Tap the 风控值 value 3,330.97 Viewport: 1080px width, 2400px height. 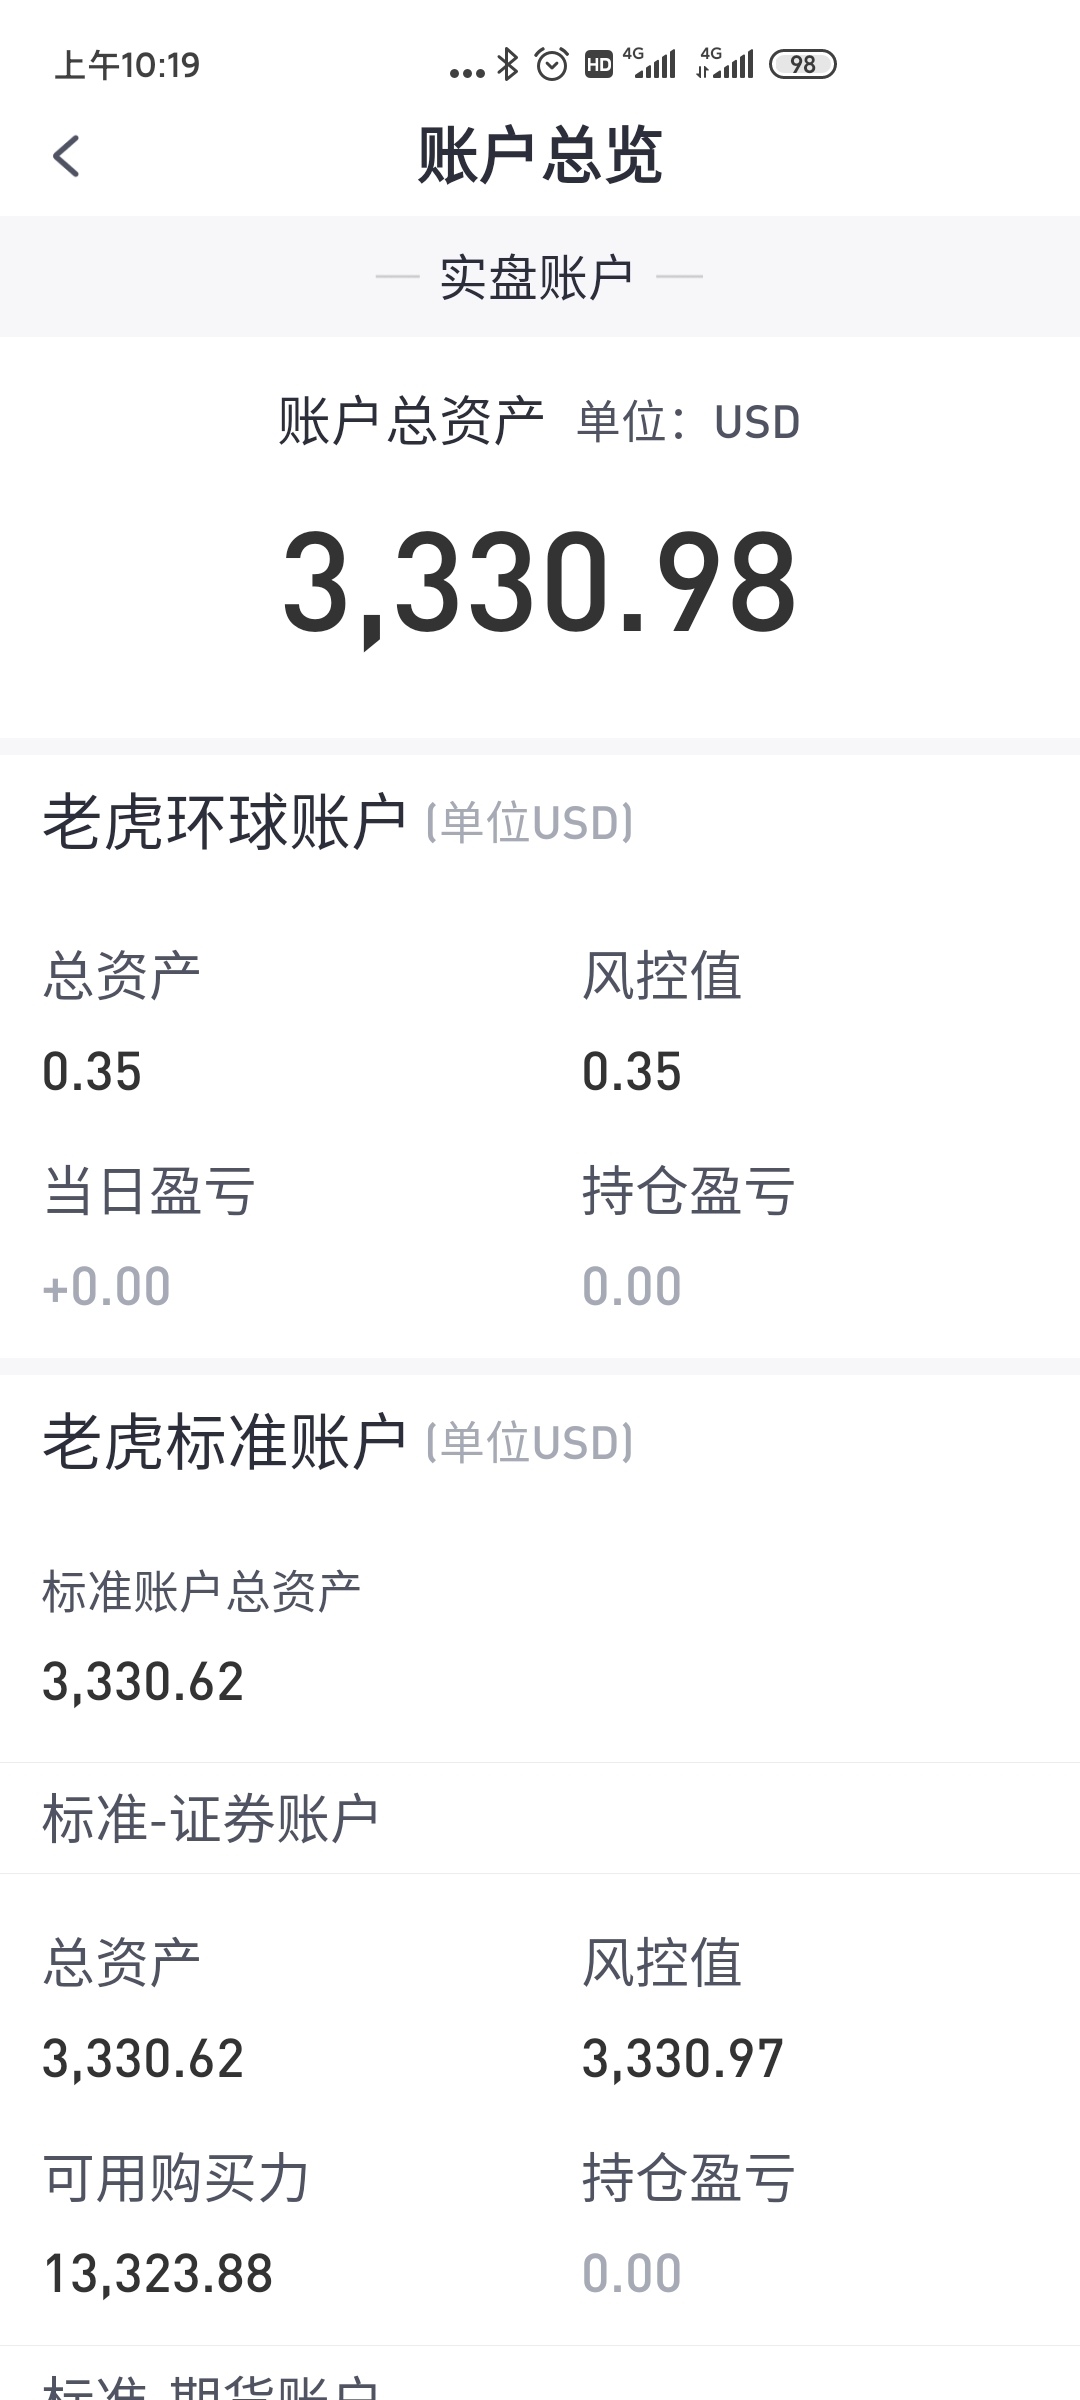(x=682, y=2059)
